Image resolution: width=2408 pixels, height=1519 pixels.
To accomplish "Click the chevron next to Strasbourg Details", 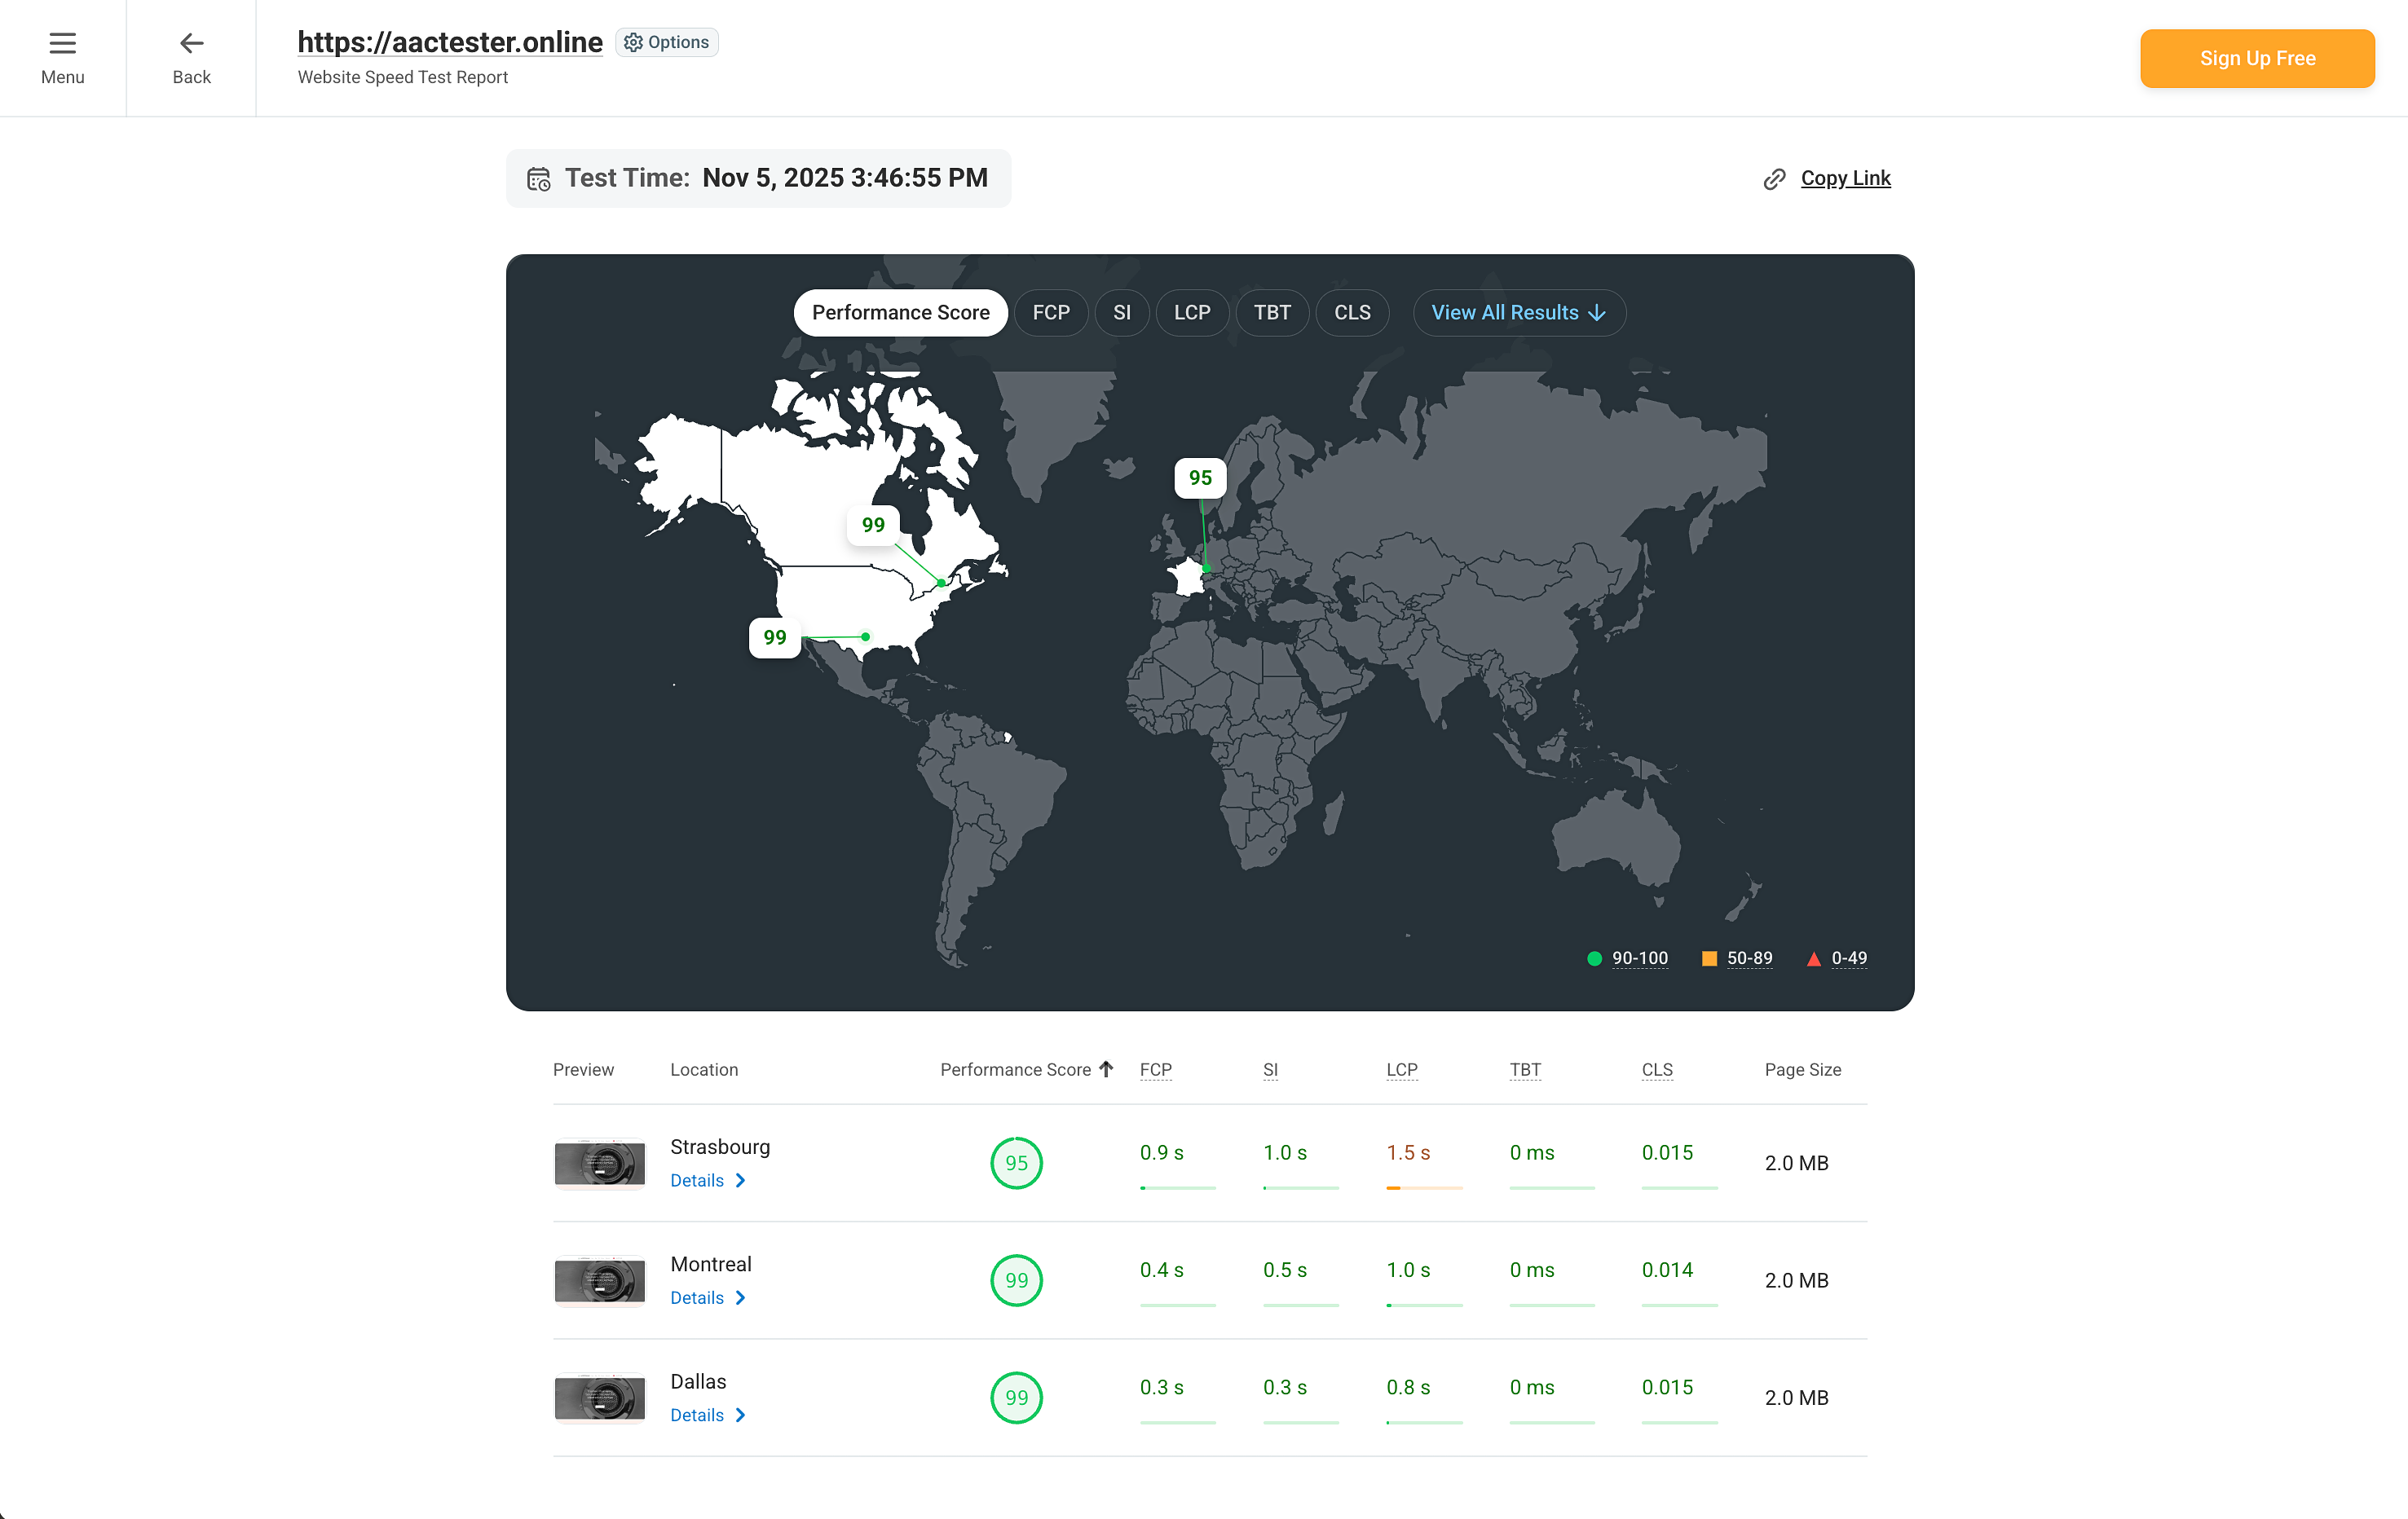I will [x=740, y=1181].
